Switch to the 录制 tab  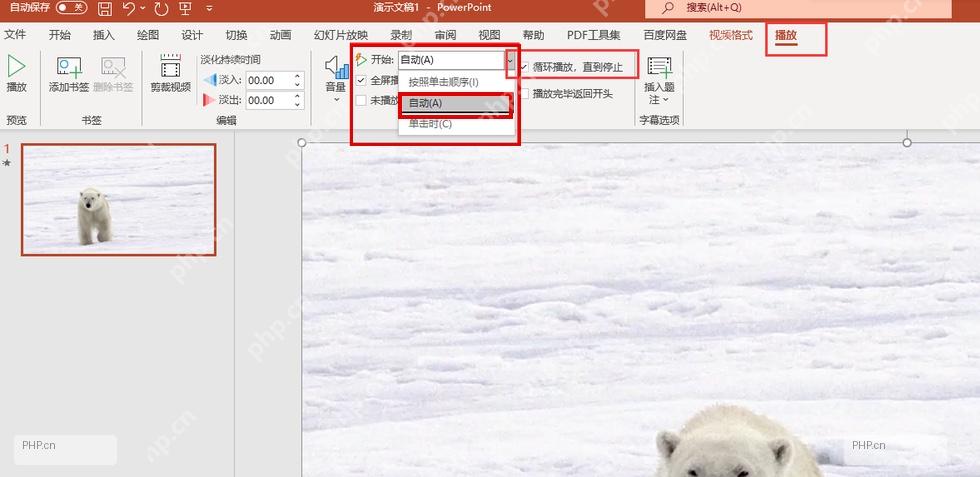[x=401, y=34]
